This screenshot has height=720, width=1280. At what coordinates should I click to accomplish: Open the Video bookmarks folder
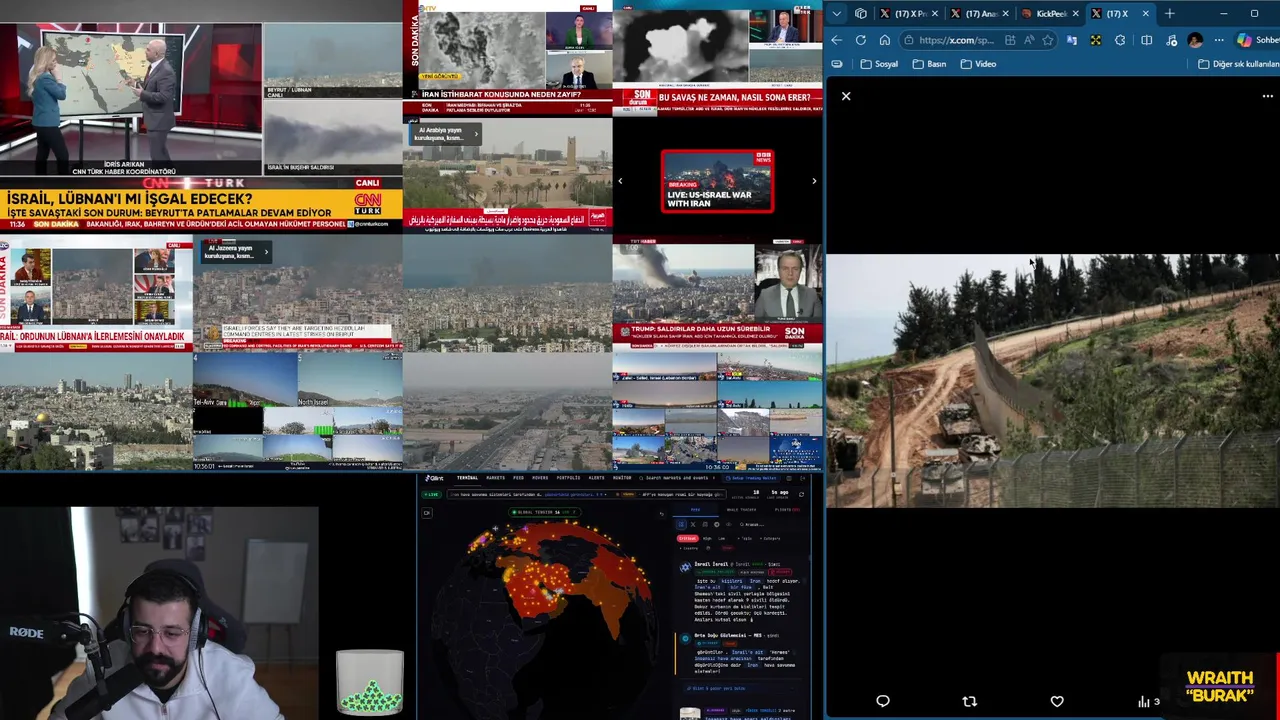979,64
